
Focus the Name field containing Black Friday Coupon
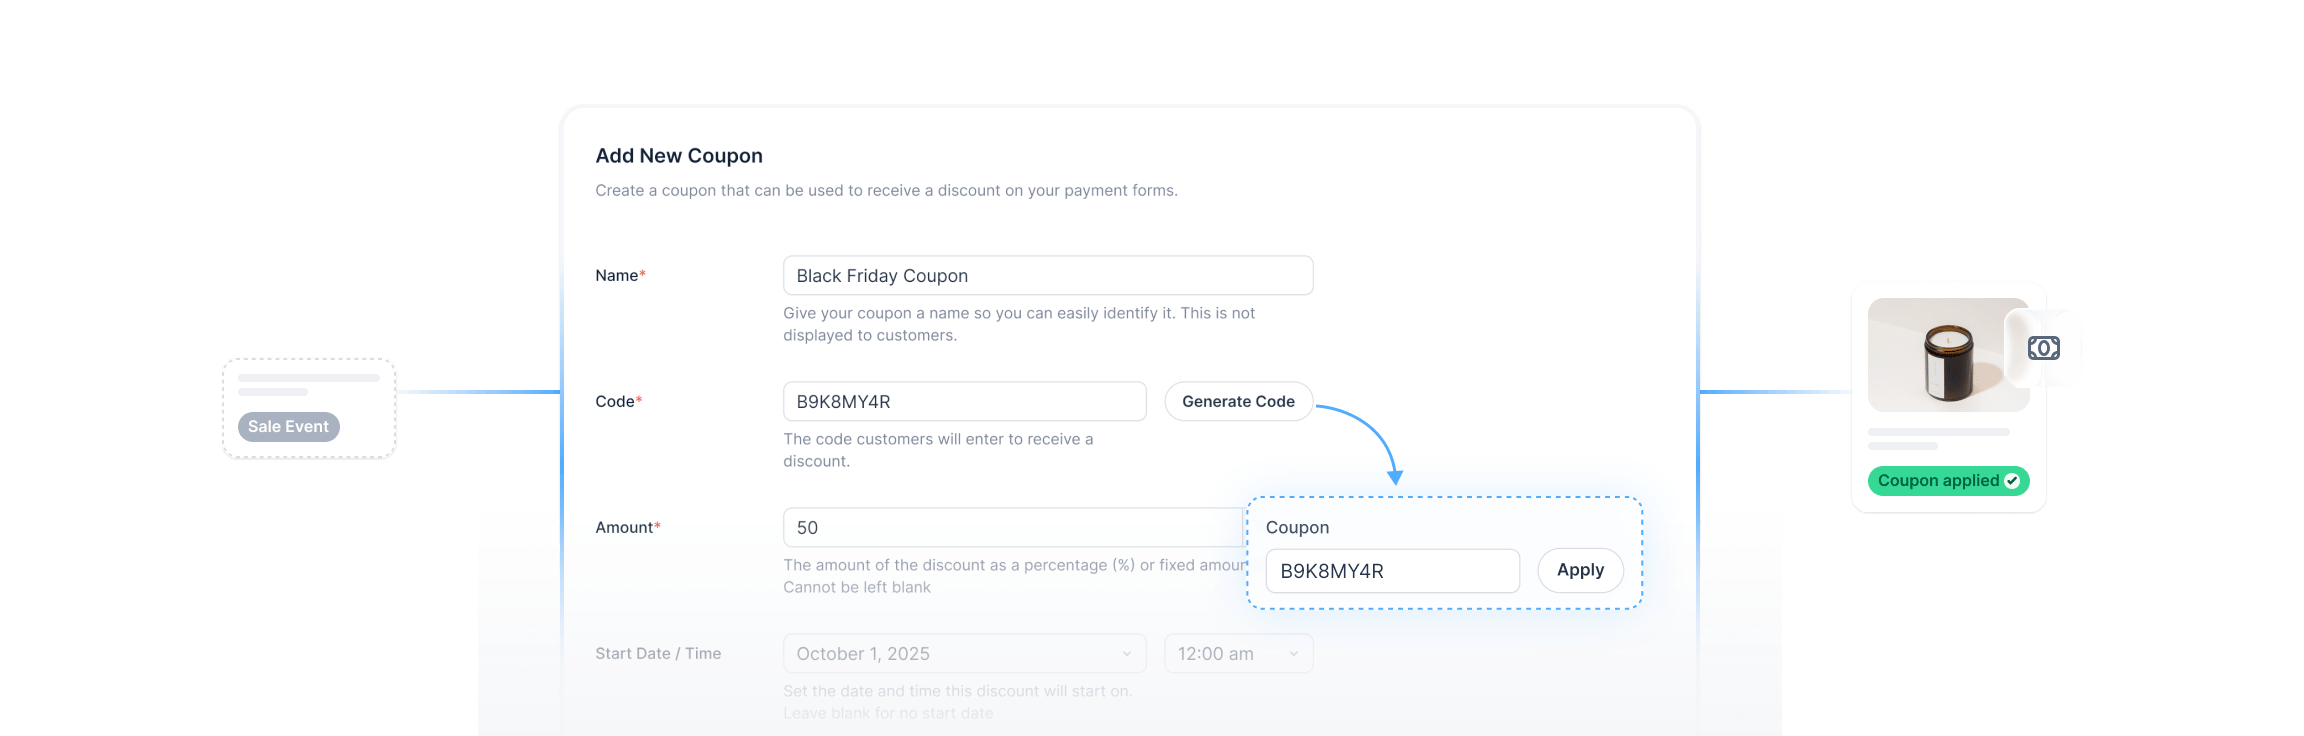[1047, 276]
